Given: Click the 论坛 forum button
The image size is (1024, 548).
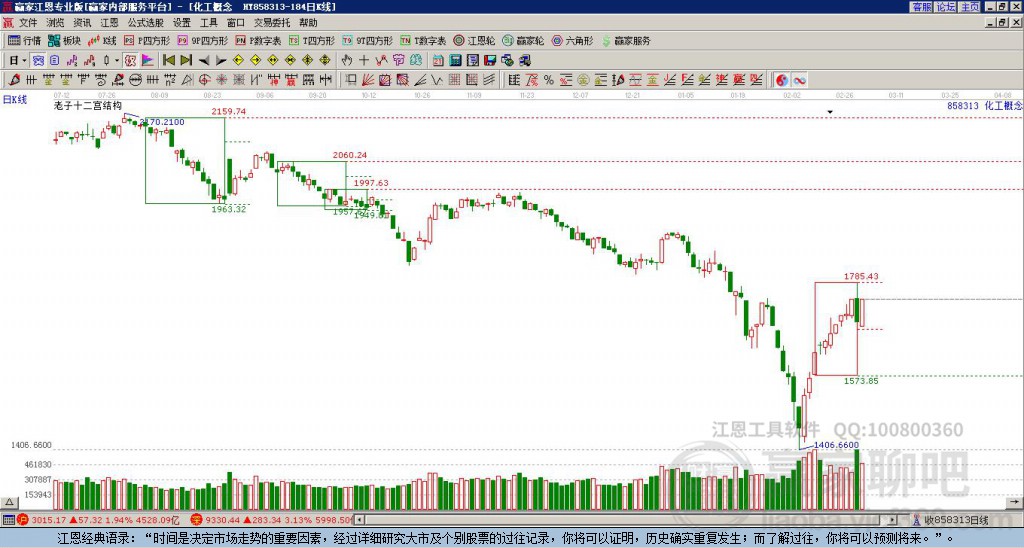Looking at the screenshot, I should [x=946, y=7].
